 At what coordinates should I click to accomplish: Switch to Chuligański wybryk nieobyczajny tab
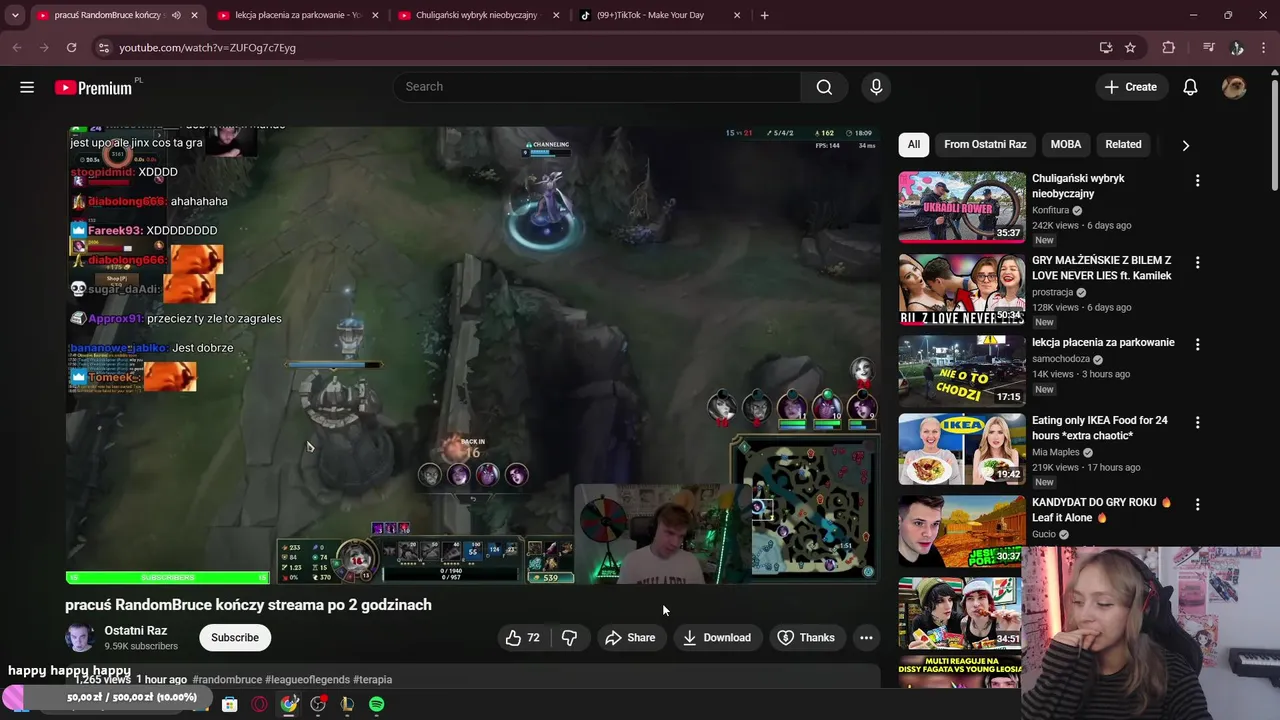(478, 15)
